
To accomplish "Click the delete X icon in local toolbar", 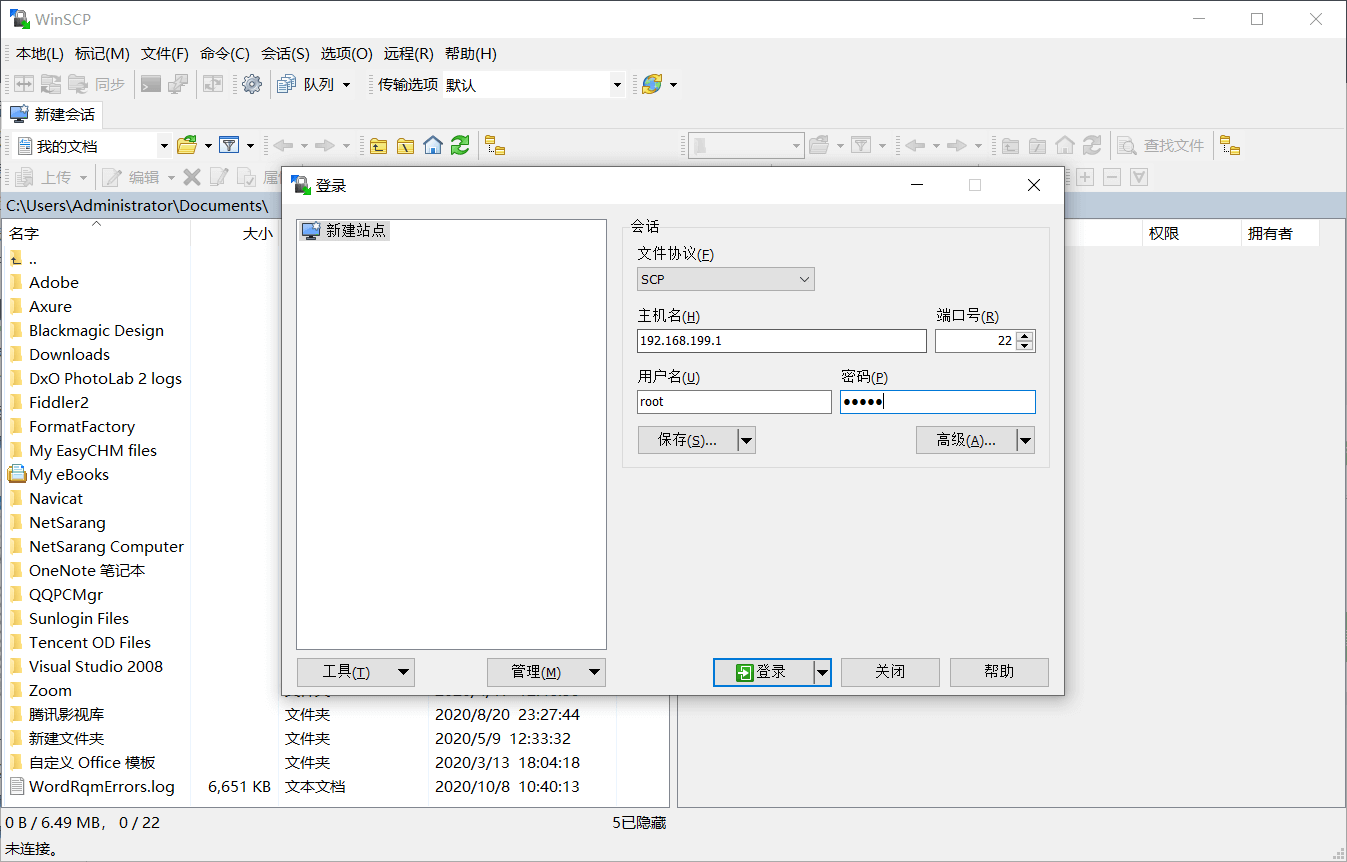I will coord(192,177).
